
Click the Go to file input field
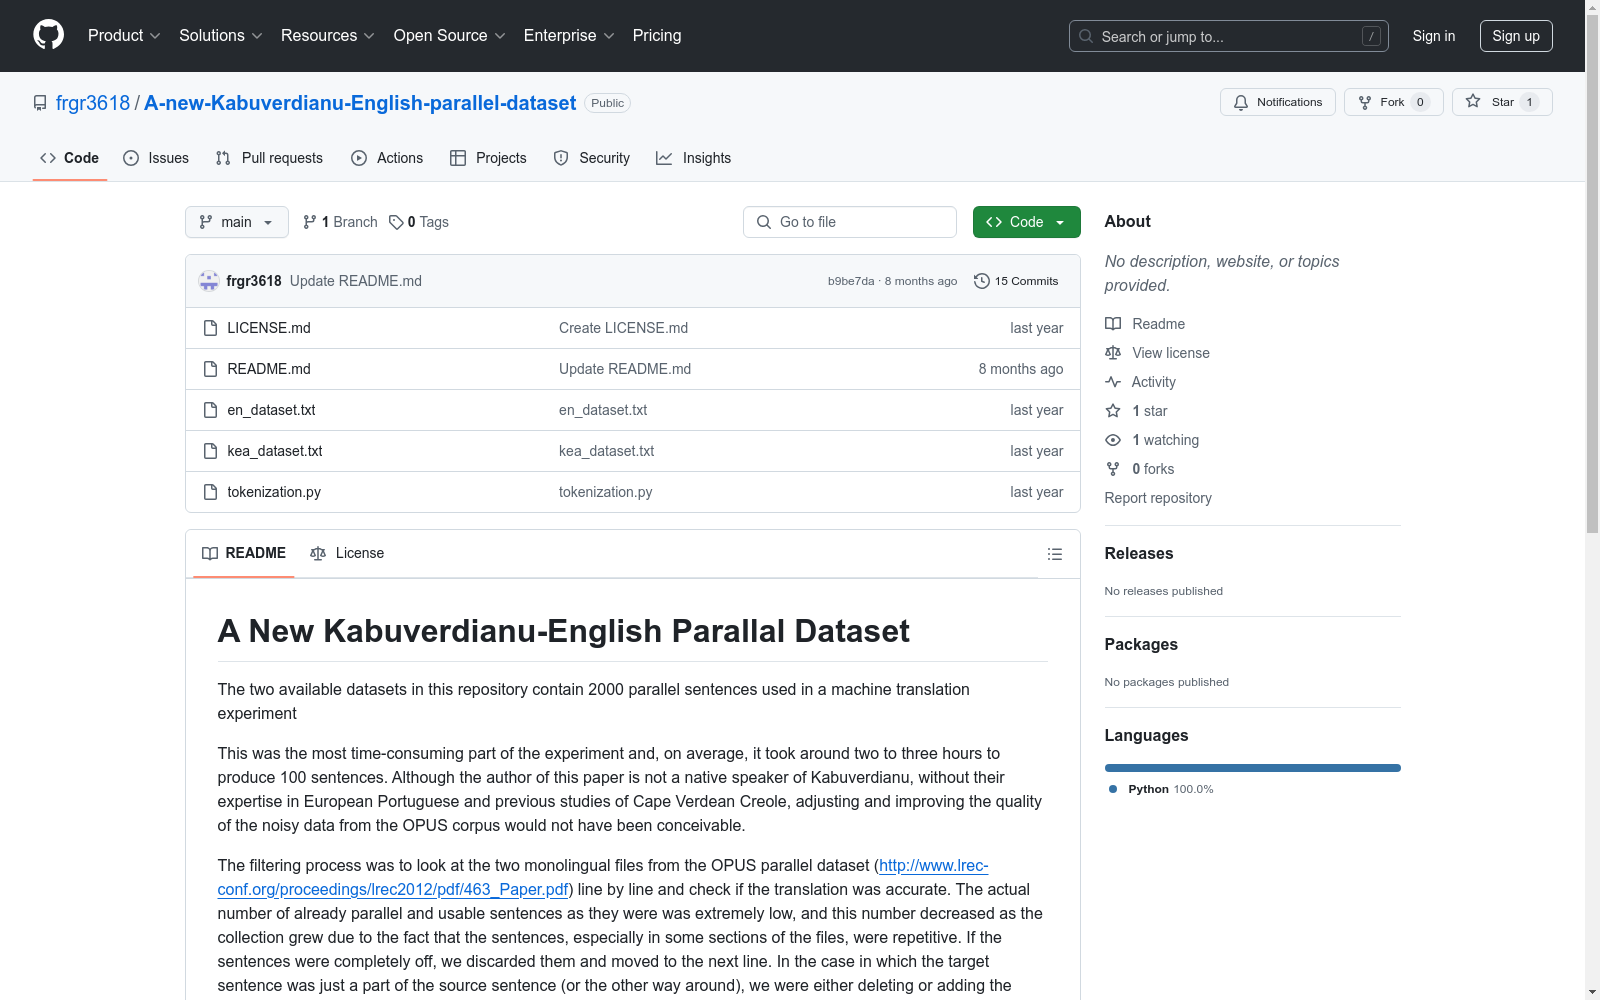point(850,222)
